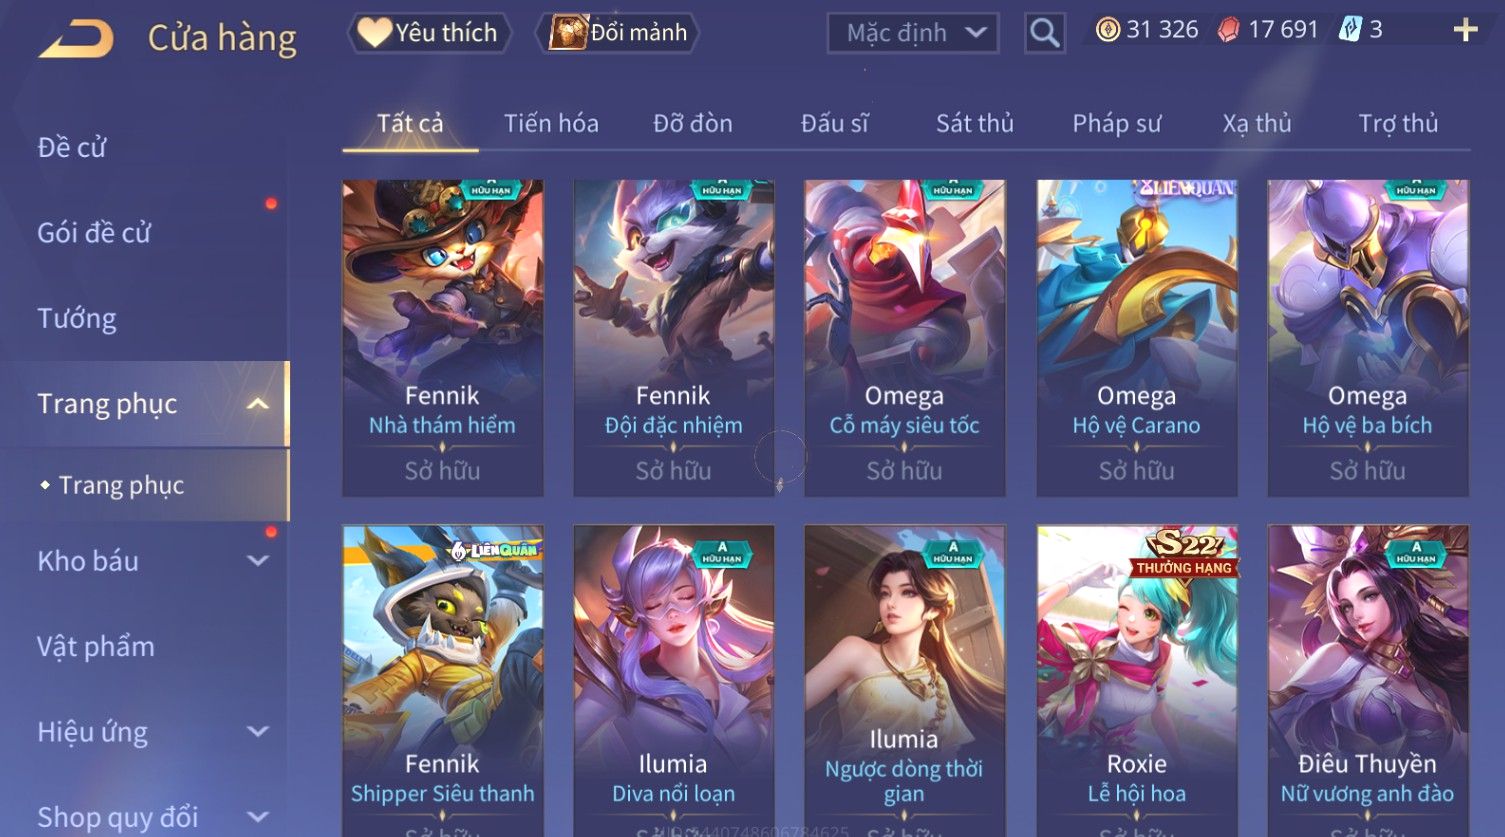Go back using the golden return arrow
The height and width of the screenshot is (837, 1505).
tap(76, 39)
